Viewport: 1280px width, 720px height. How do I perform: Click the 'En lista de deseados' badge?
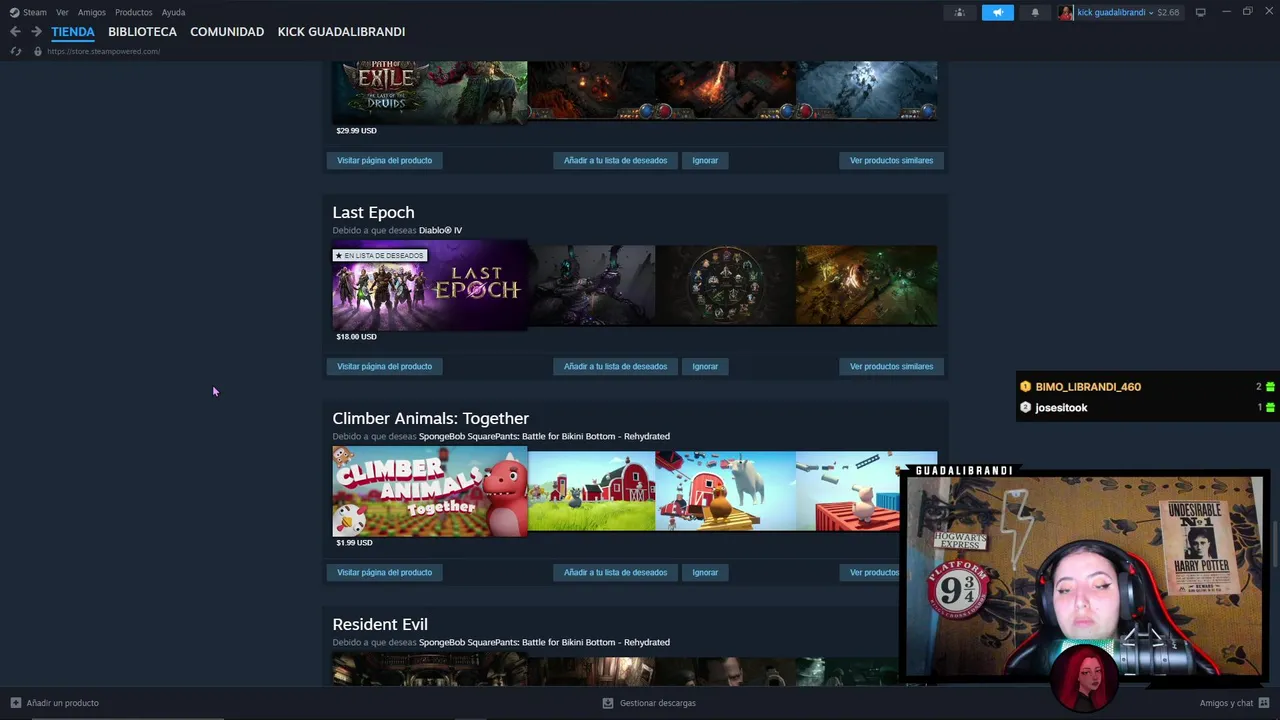pyautogui.click(x=380, y=255)
